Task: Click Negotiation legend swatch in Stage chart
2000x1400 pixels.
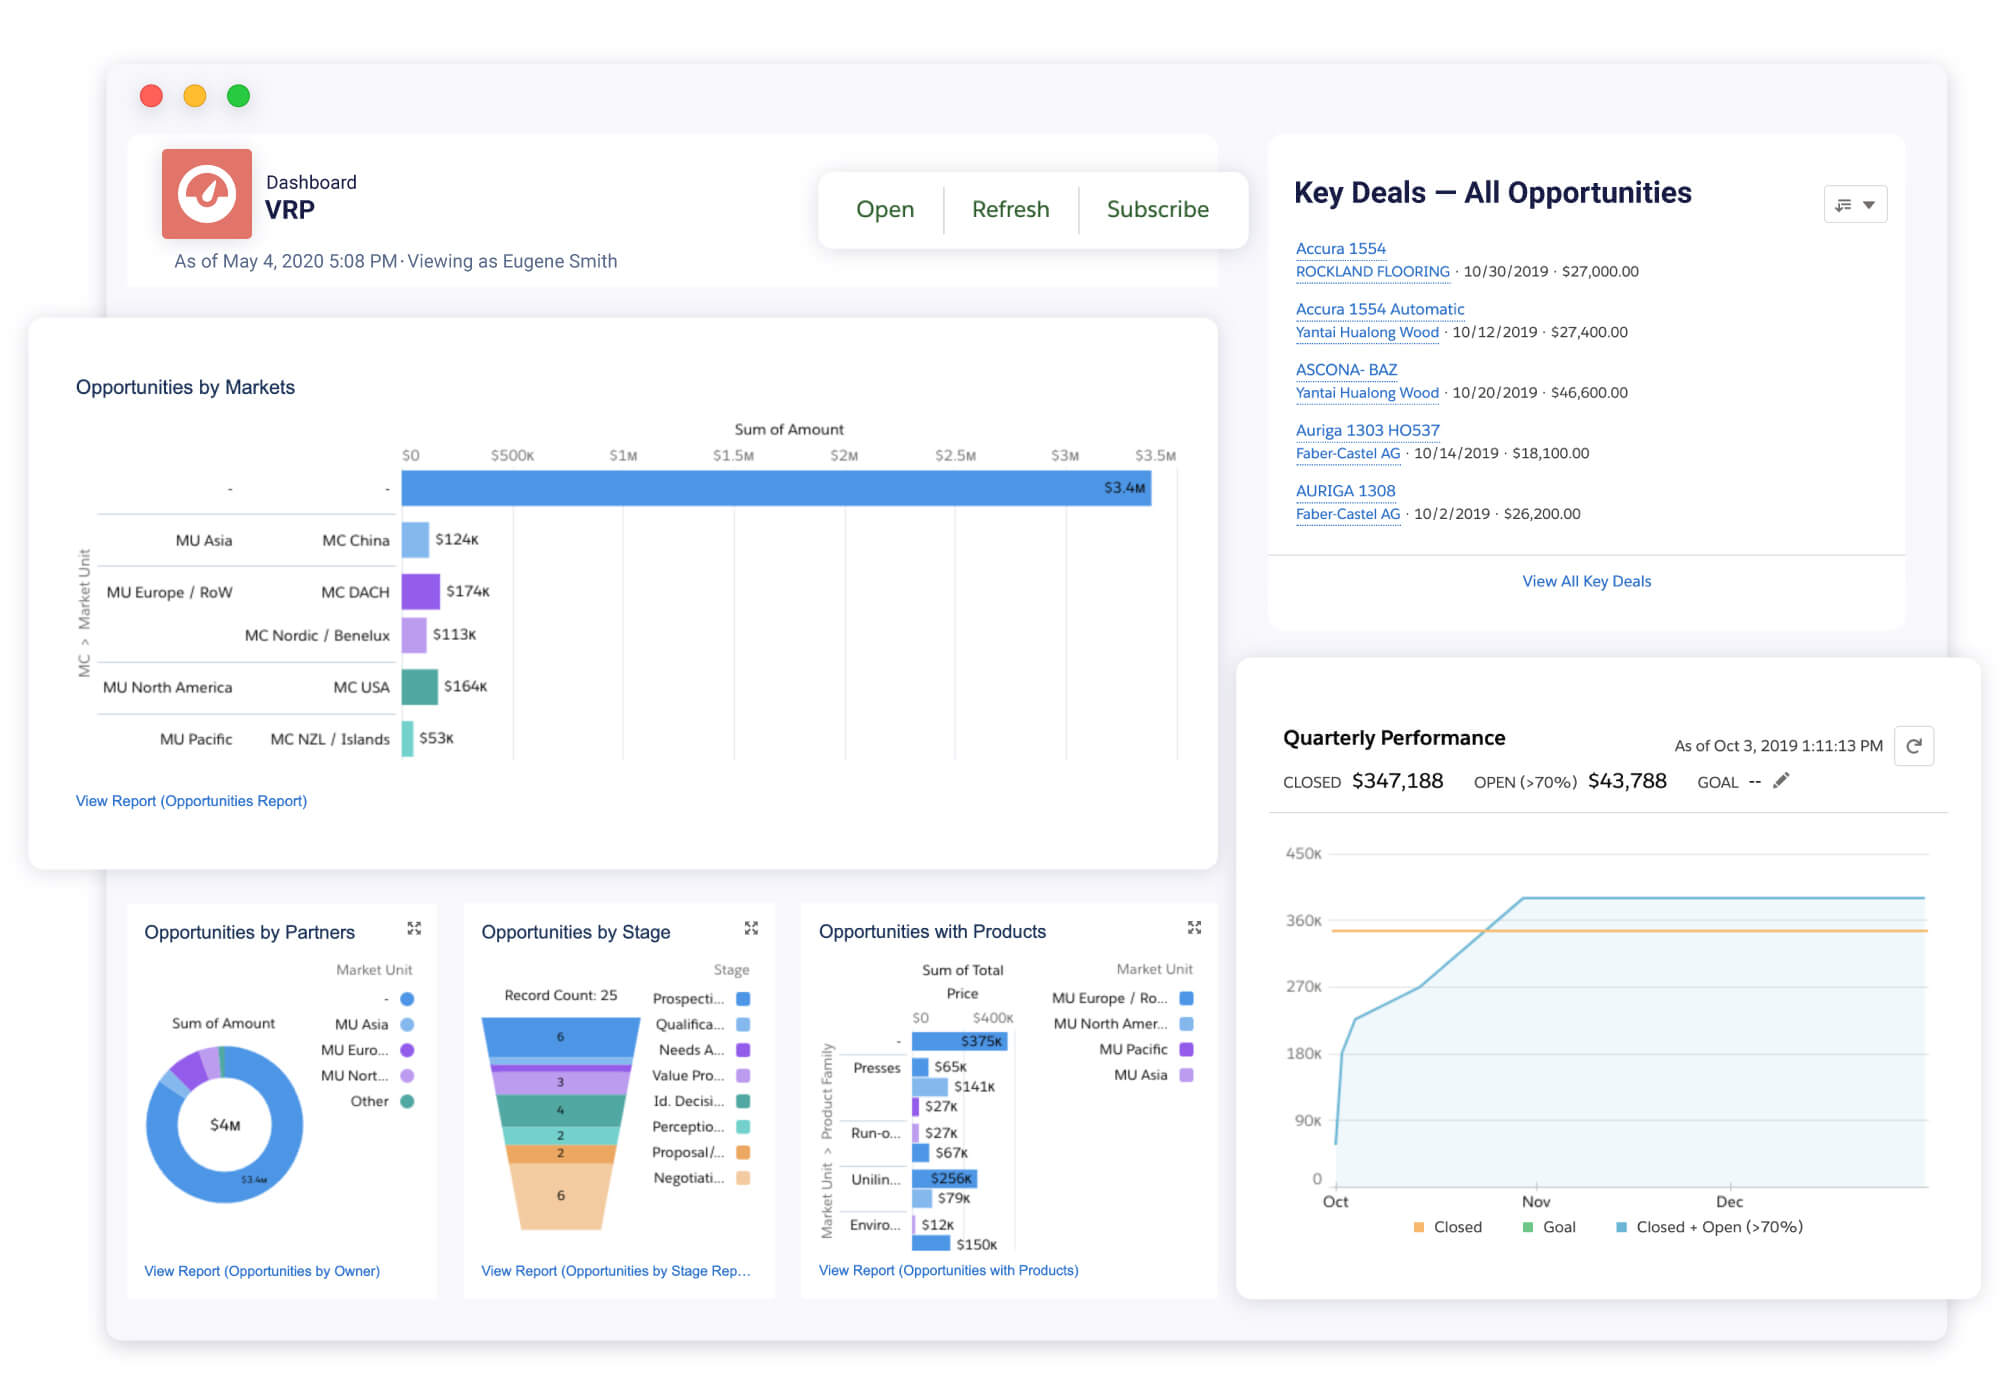Action: (x=743, y=1178)
